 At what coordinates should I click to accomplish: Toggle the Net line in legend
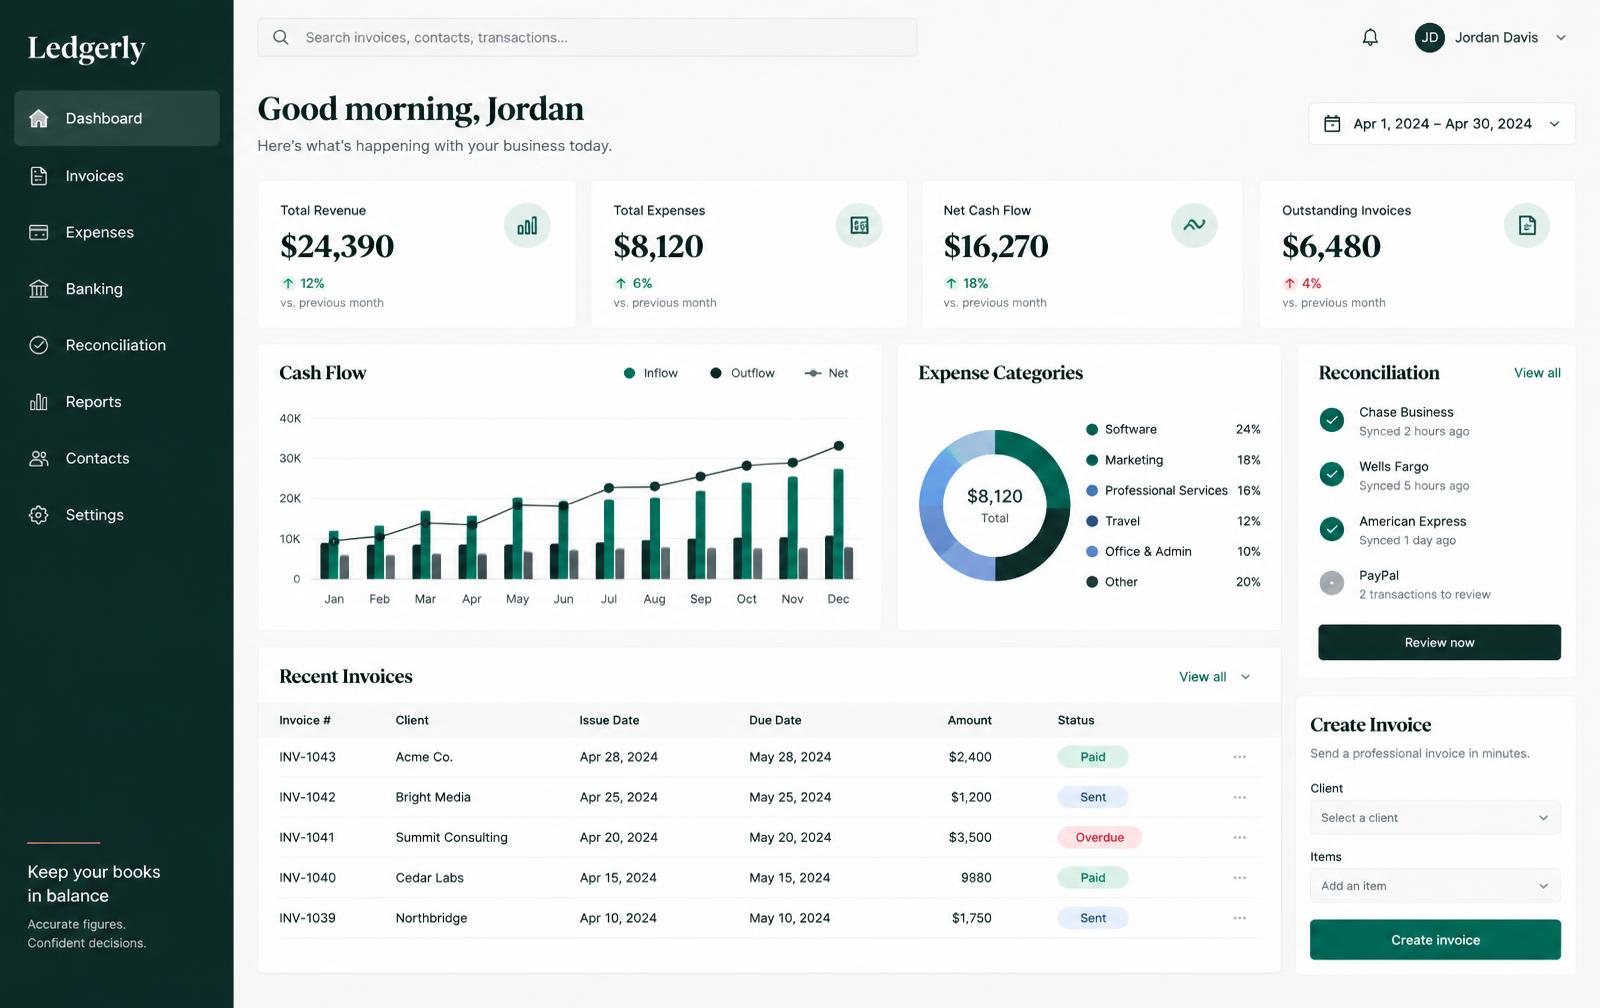[826, 373]
